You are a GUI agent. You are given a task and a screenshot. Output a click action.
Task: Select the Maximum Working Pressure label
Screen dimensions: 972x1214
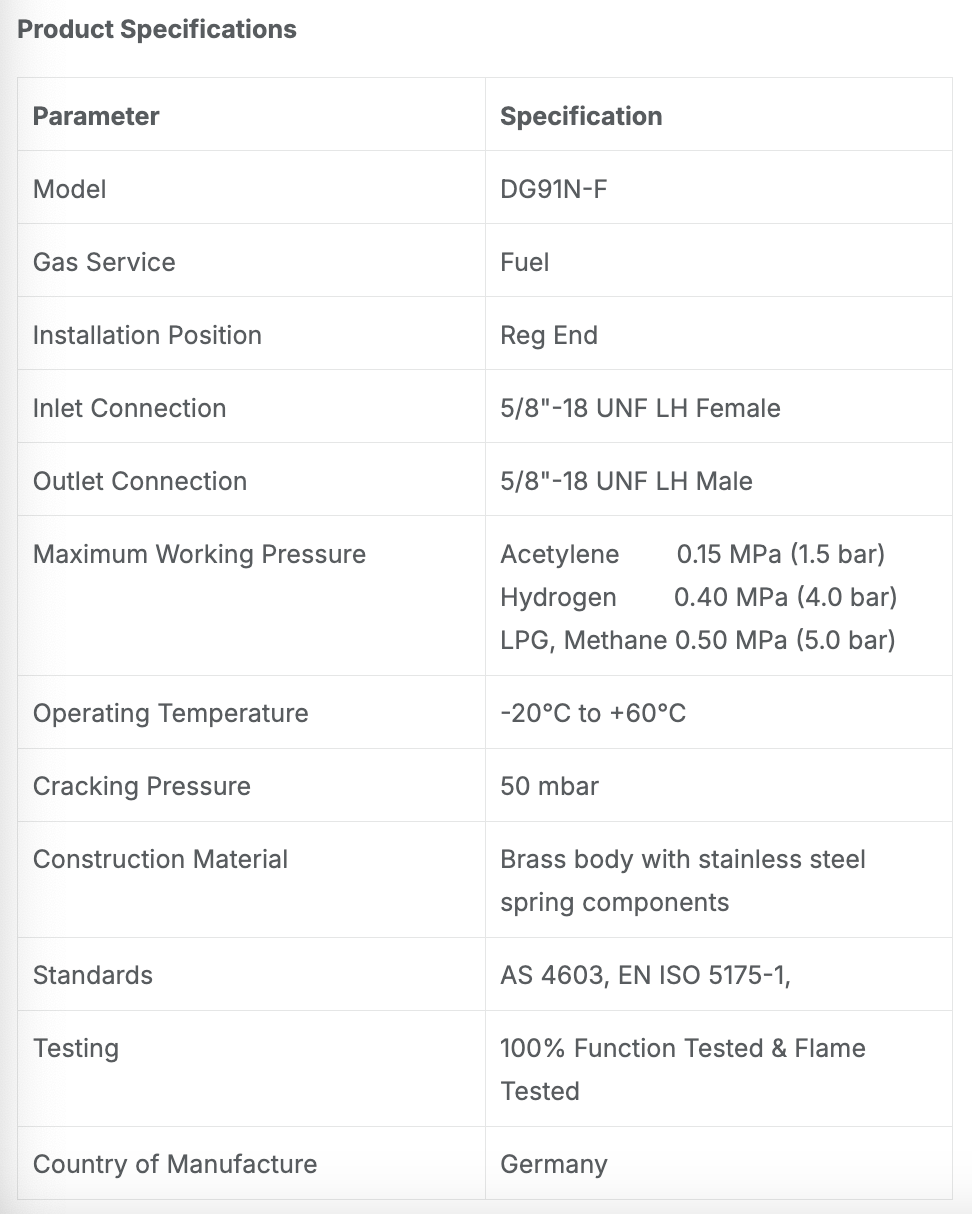coord(200,554)
